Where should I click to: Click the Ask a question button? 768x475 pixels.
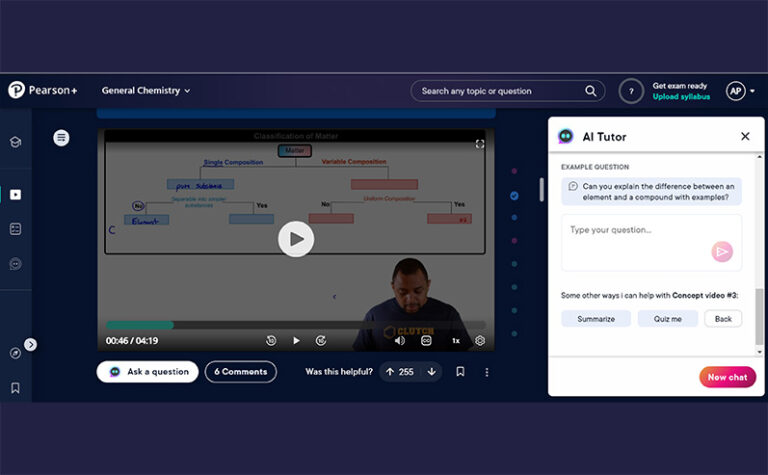point(147,372)
